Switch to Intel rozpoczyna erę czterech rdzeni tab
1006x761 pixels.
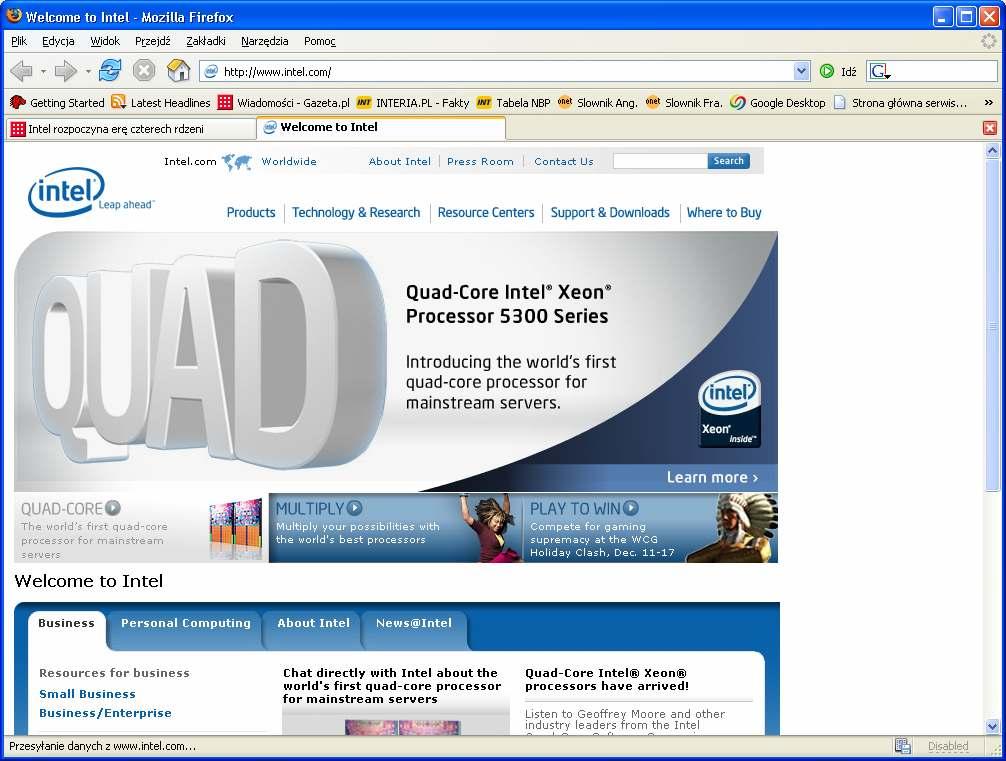[x=131, y=129]
